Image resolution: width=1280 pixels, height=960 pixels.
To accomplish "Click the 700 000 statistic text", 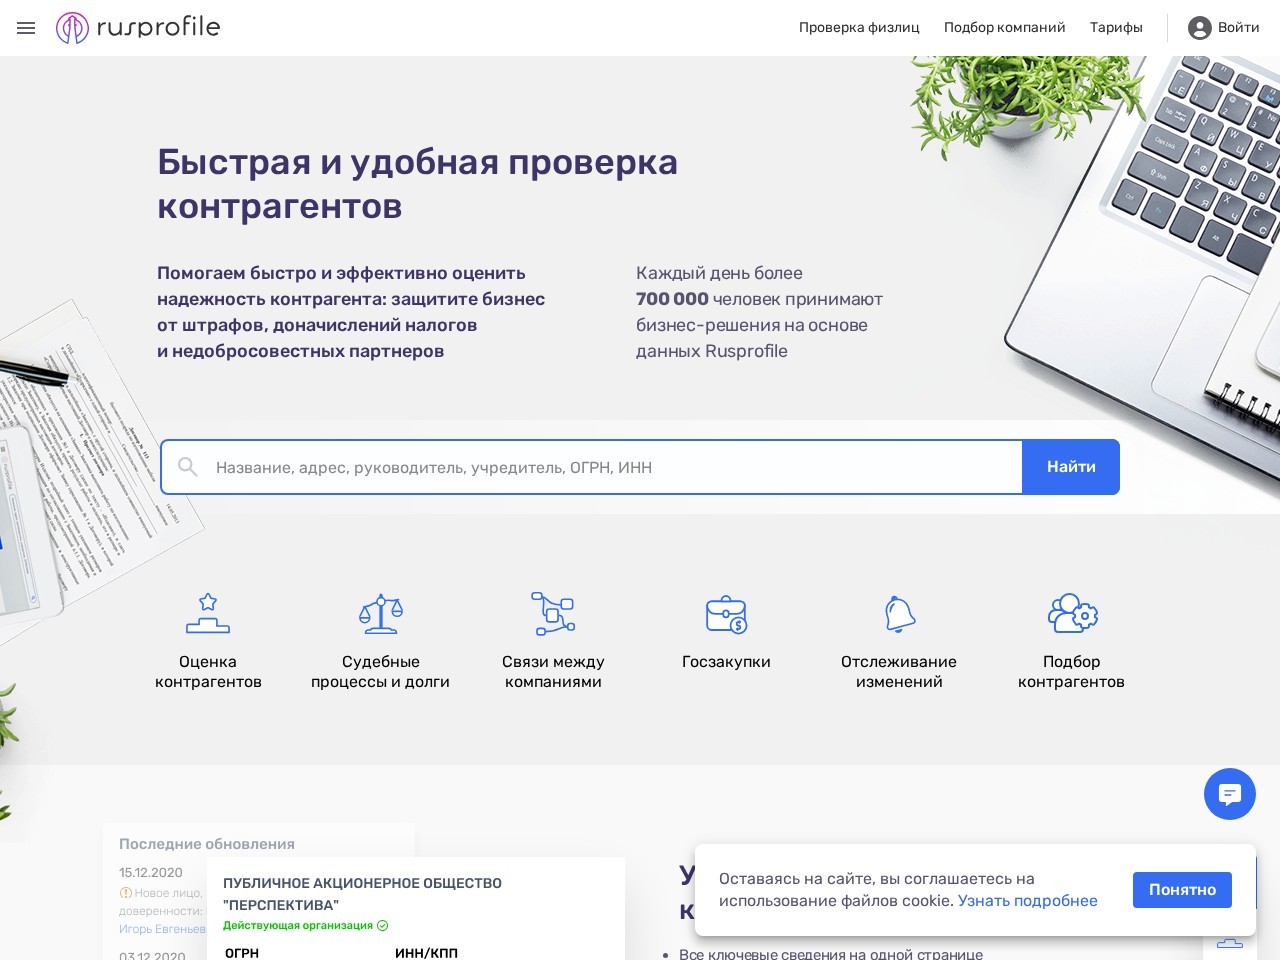I will click(x=672, y=299).
